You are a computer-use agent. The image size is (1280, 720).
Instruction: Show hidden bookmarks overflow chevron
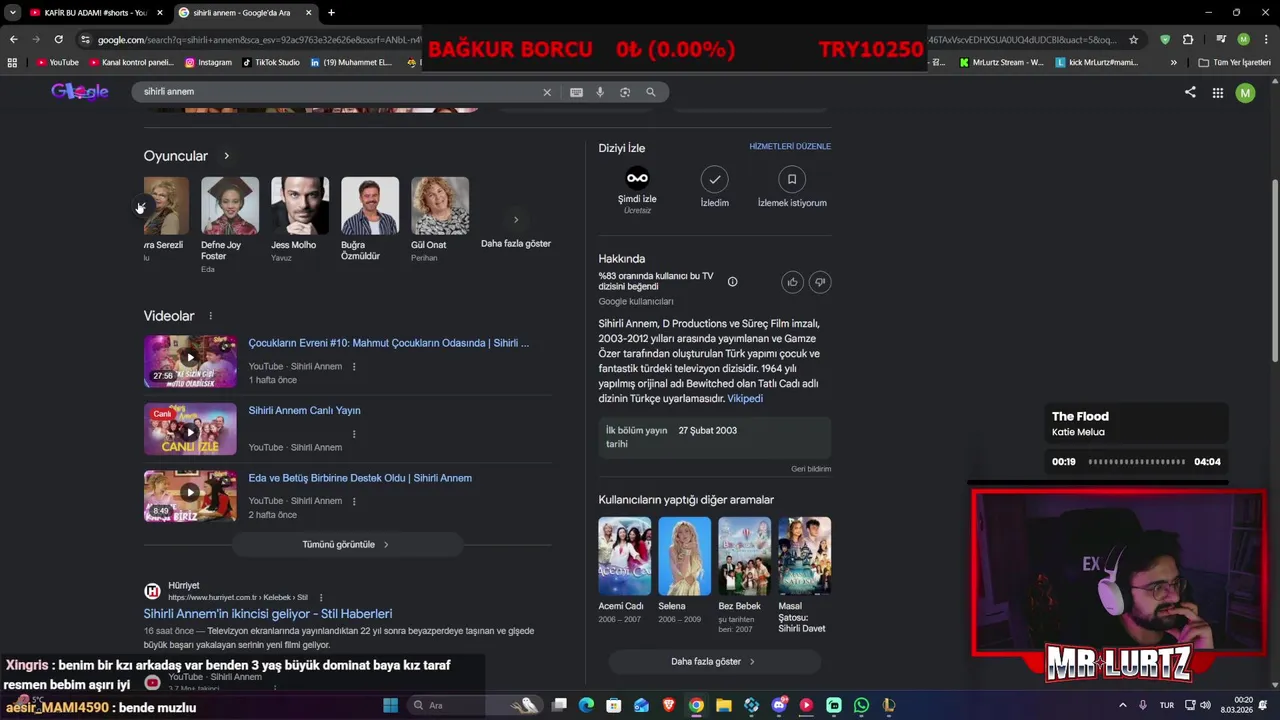pos(1173,62)
